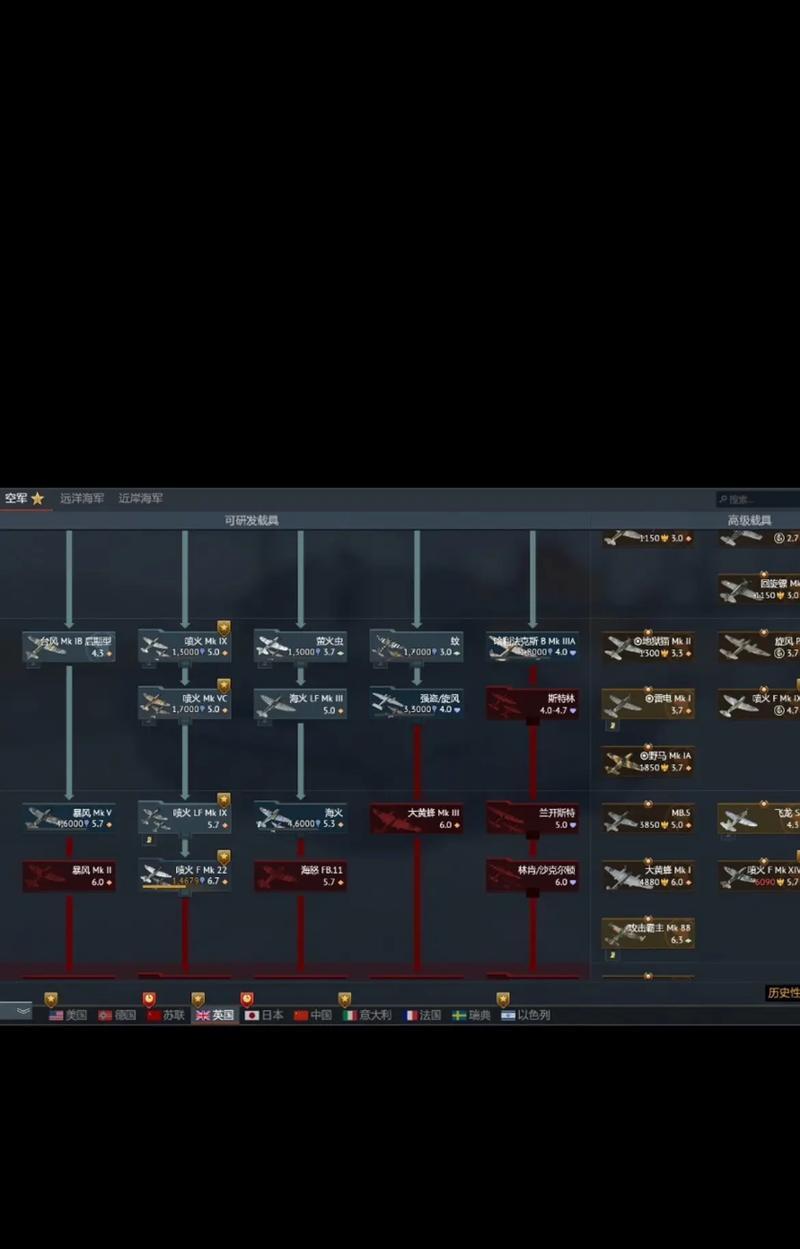Screen dimensions: 800x1249
Task: Select the locked 大黄蜂 Mk III aircraft
Action: tap(416, 818)
